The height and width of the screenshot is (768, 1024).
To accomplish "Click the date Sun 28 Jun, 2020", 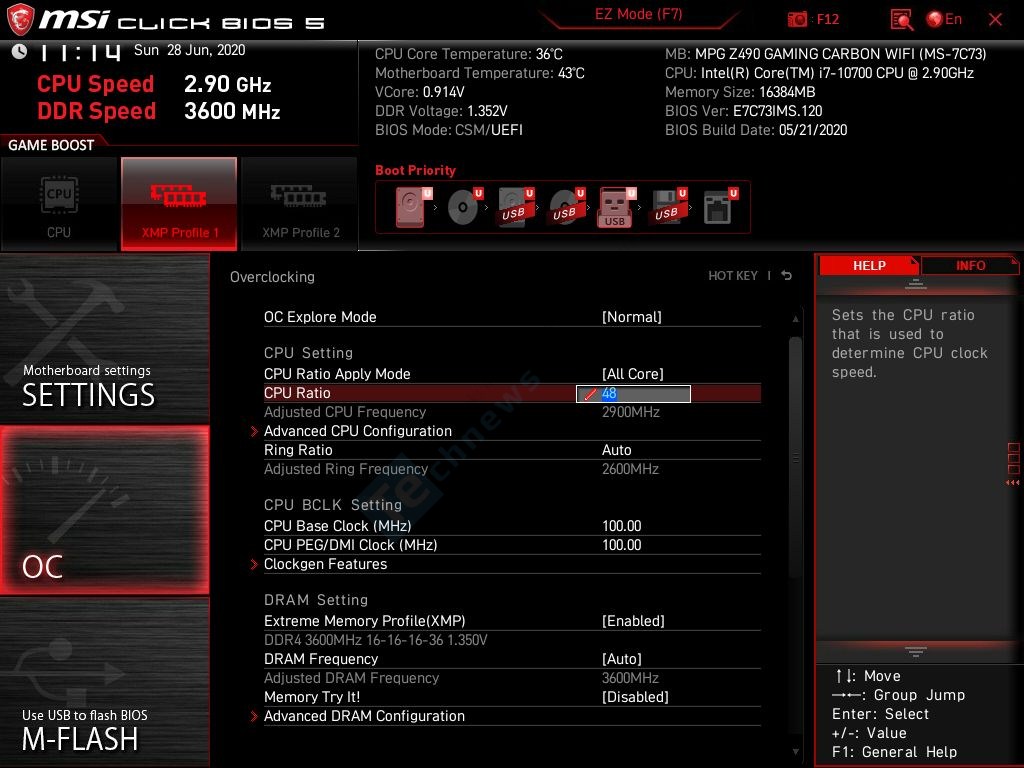I will [x=189, y=50].
